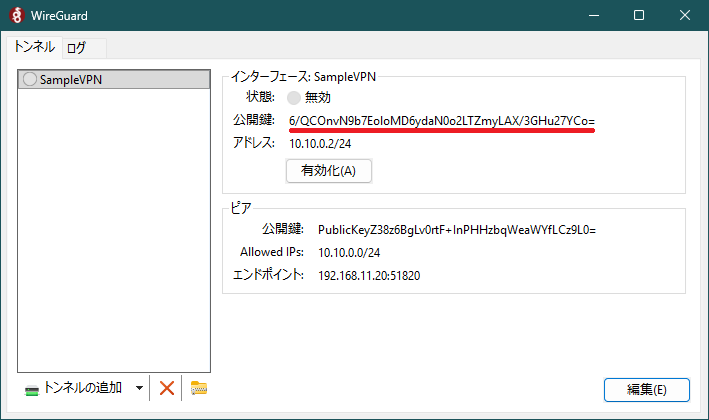Delete selected tunnel with red X icon
709x420 pixels.
(x=167, y=388)
